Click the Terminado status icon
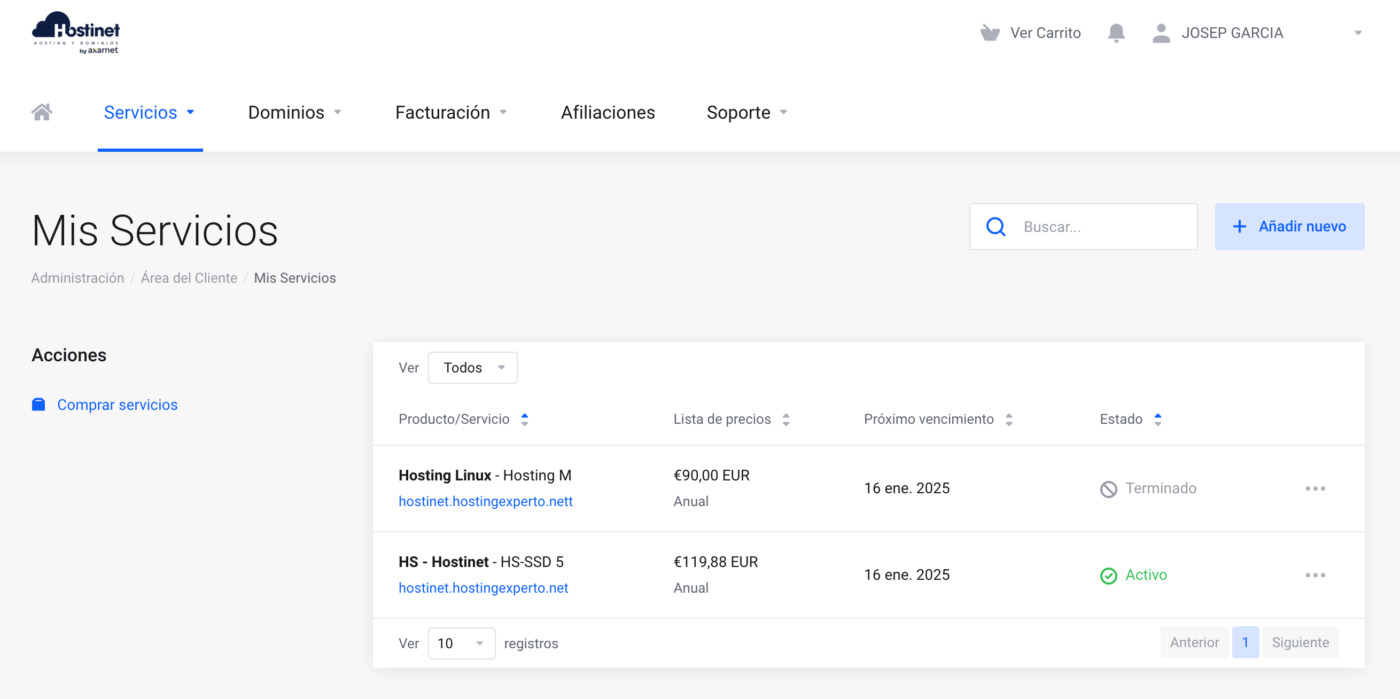Viewport: 1400px width, 699px height. (1108, 489)
